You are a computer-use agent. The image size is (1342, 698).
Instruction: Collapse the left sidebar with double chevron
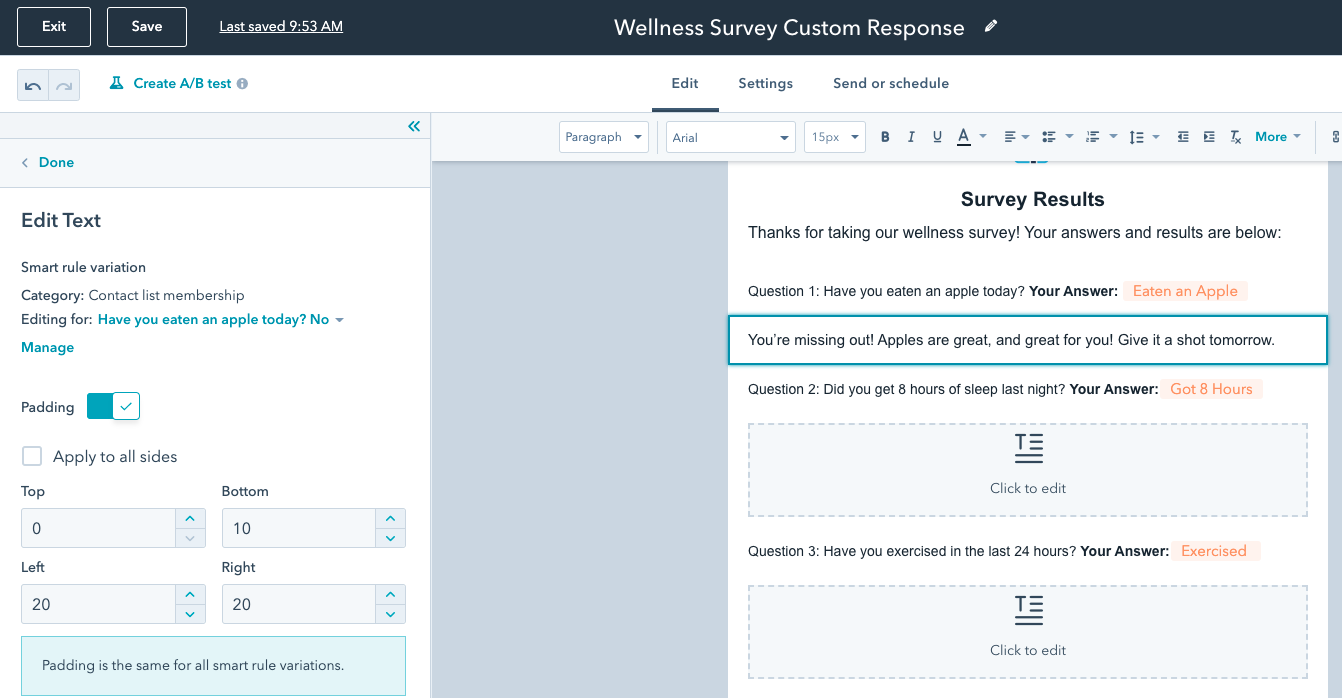click(414, 126)
